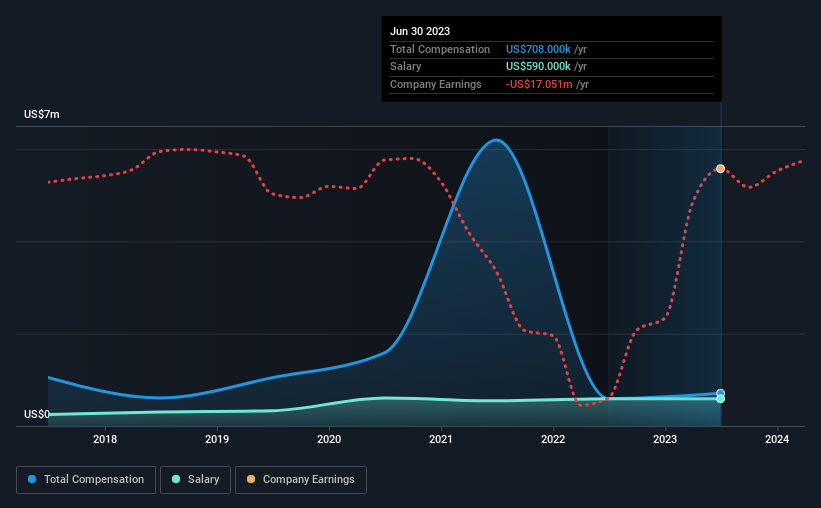Image resolution: width=821 pixels, height=508 pixels.
Task: Click the Salary tooltip row label
Action: [x=405, y=67]
